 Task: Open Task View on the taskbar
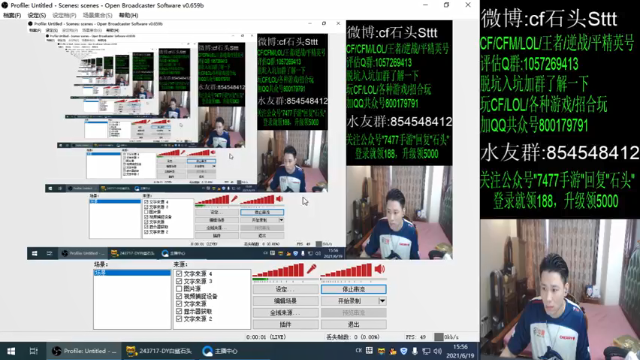[33, 351]
